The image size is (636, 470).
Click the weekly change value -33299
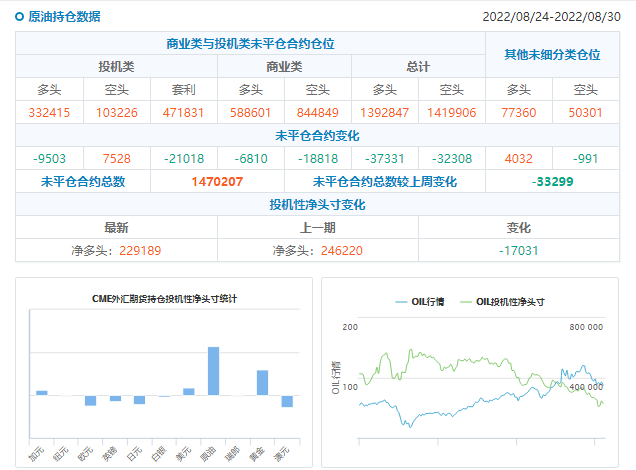[x=552, y=182]
